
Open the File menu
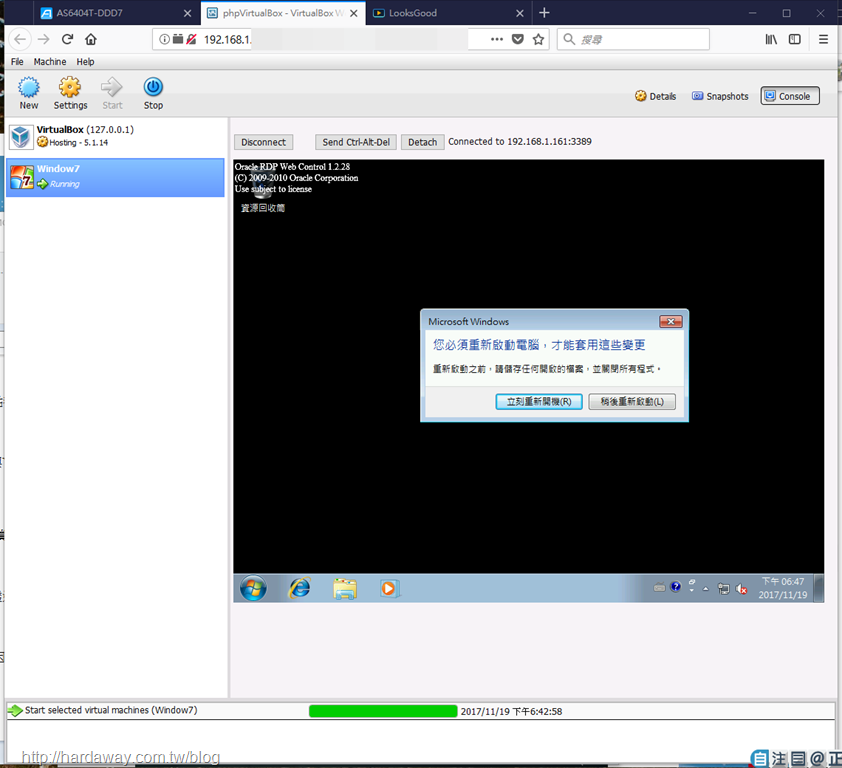(17, 62)
